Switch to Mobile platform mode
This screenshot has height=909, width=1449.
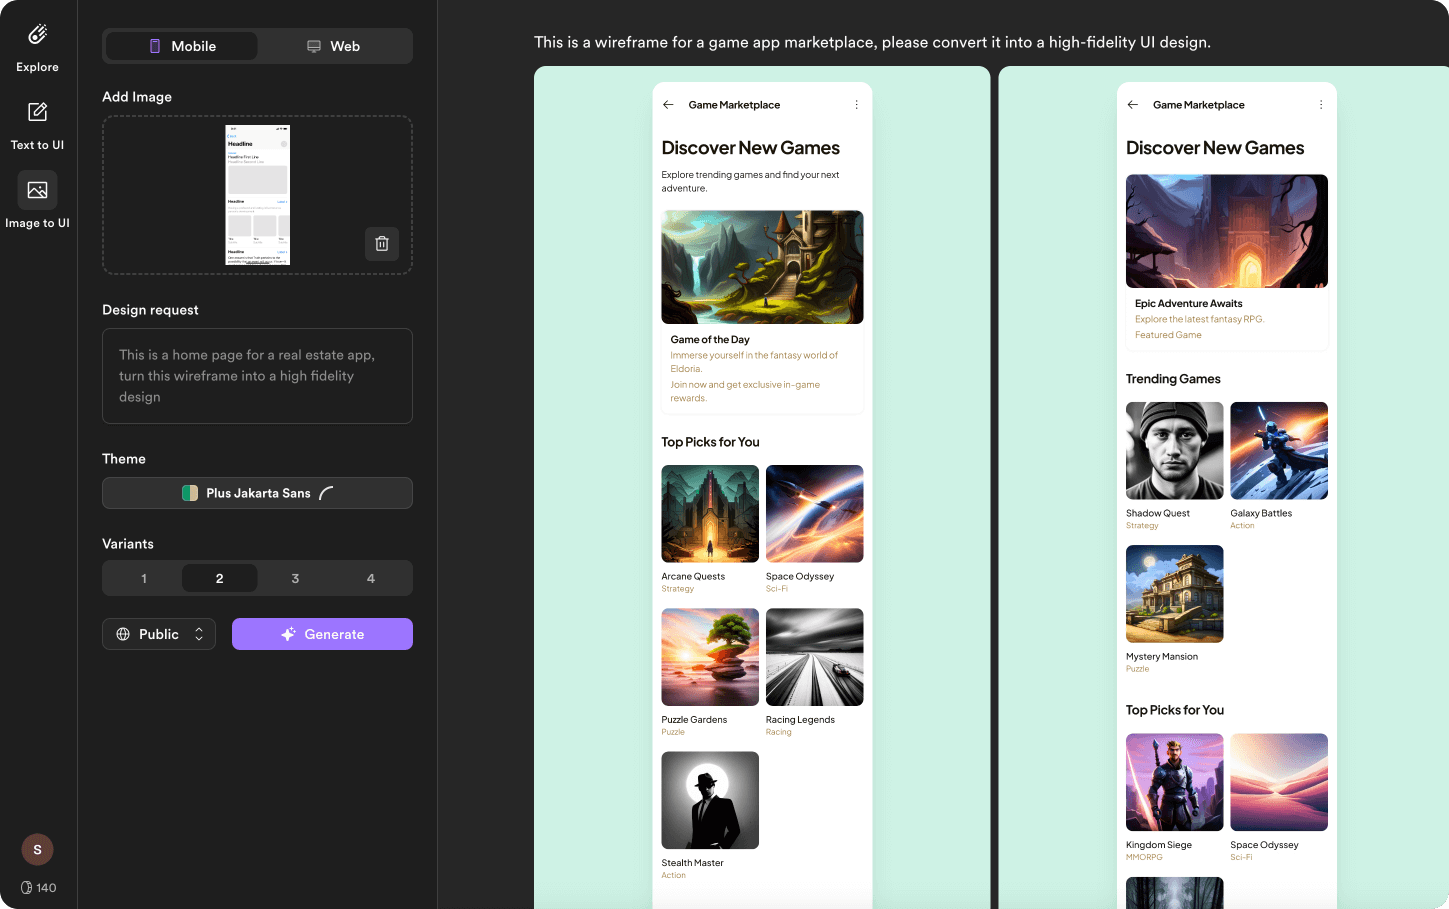click(x=182, y=46)
